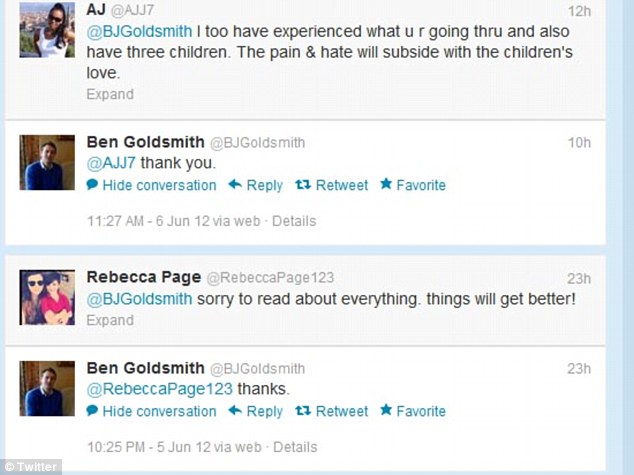Screen dimensions: 634x475
Task: Click Retweet icon under the 'thank you.' tweet
Action: click(x=302, y=185)
